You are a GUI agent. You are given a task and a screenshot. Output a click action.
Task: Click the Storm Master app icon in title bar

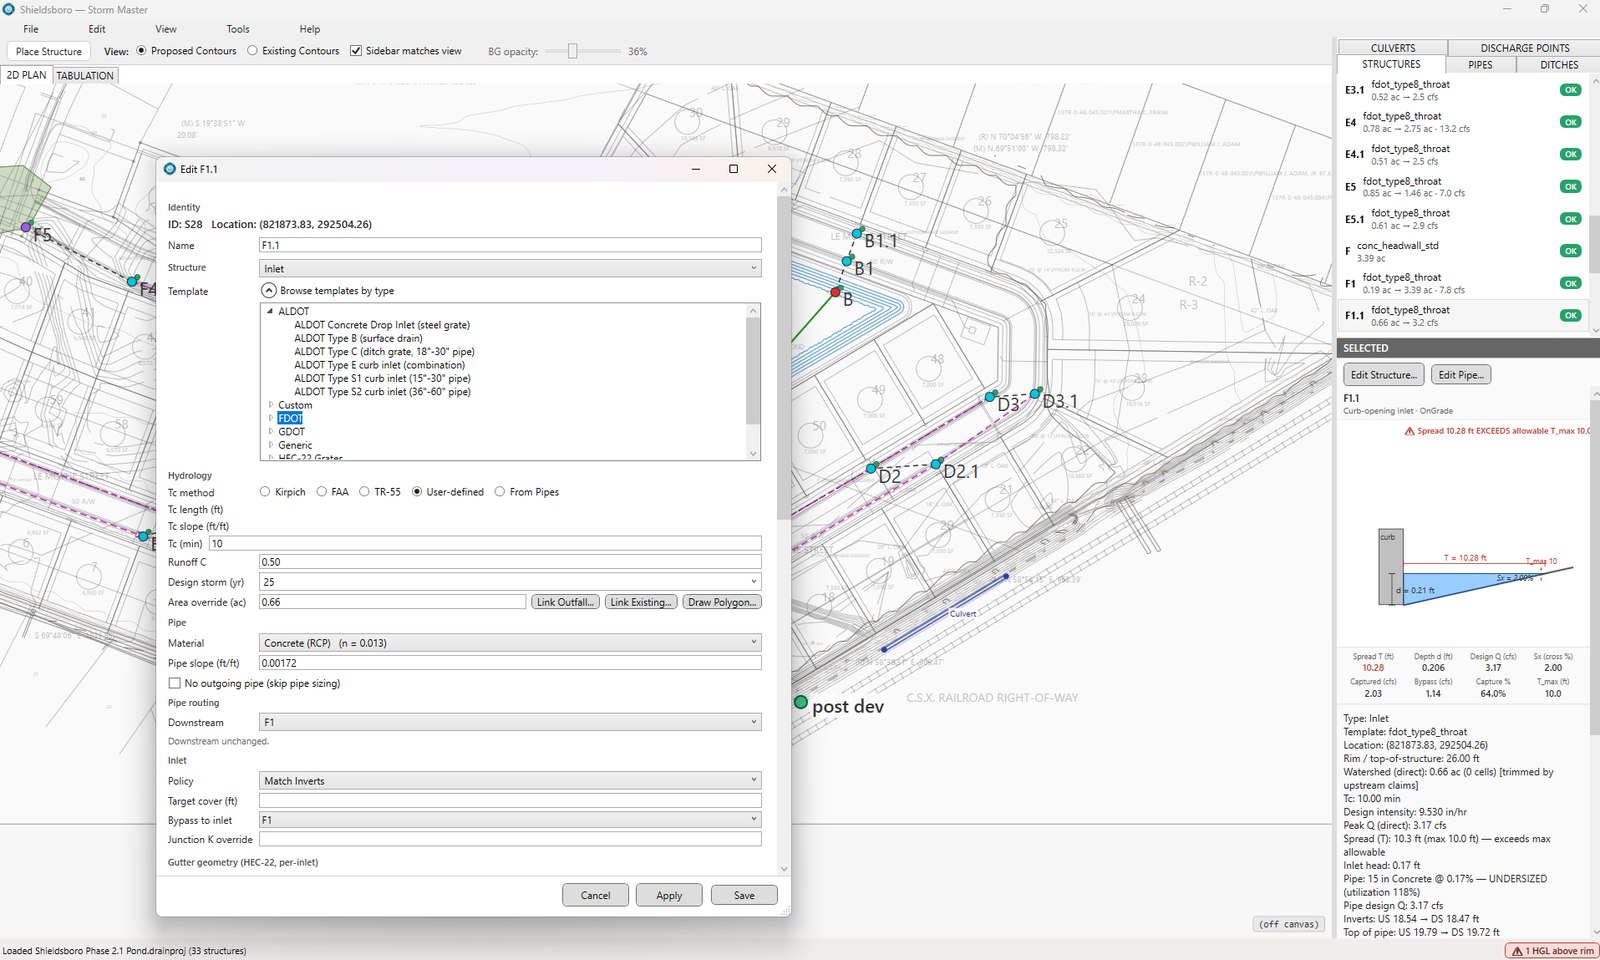pyautogui.click(x=9, y=9)
